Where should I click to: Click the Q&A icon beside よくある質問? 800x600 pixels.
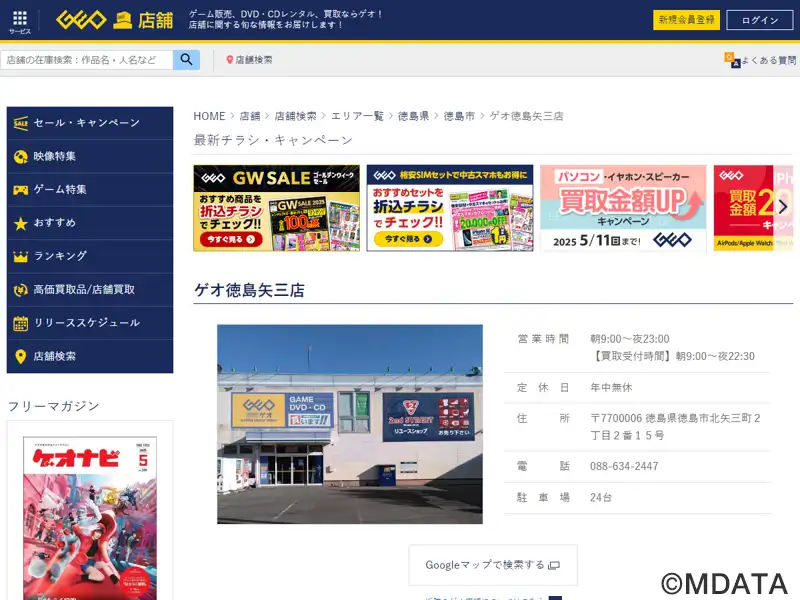coord(732,60)
